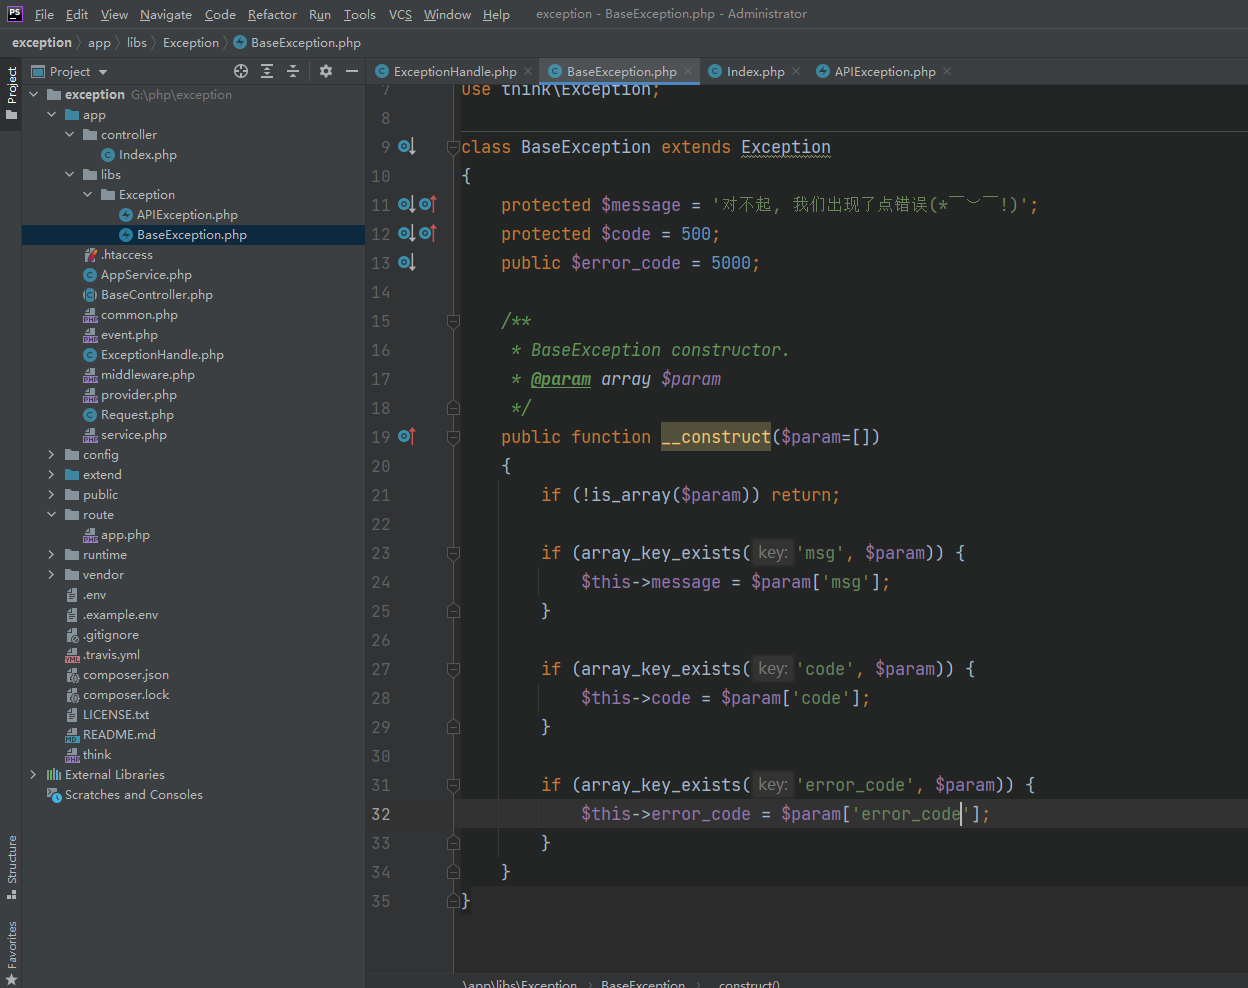Click override gutter icon on line 9
This screenshot has height=988, width=1248.
(406, 147)
